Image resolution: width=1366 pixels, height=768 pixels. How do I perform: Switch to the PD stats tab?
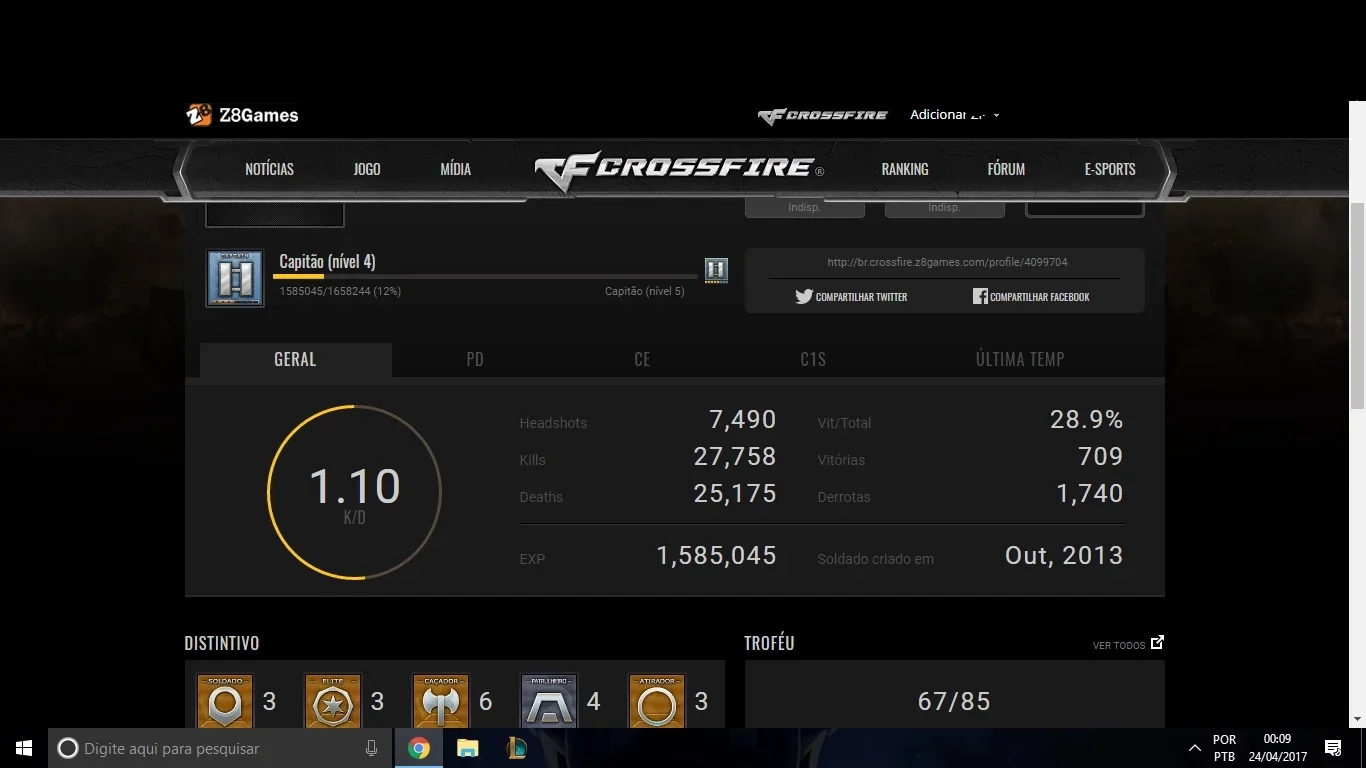475,359
